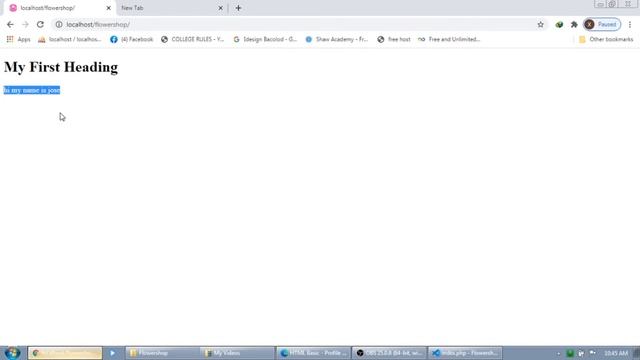
Task: Open Chrome's three-dot menu
Action: pos(630,24)
